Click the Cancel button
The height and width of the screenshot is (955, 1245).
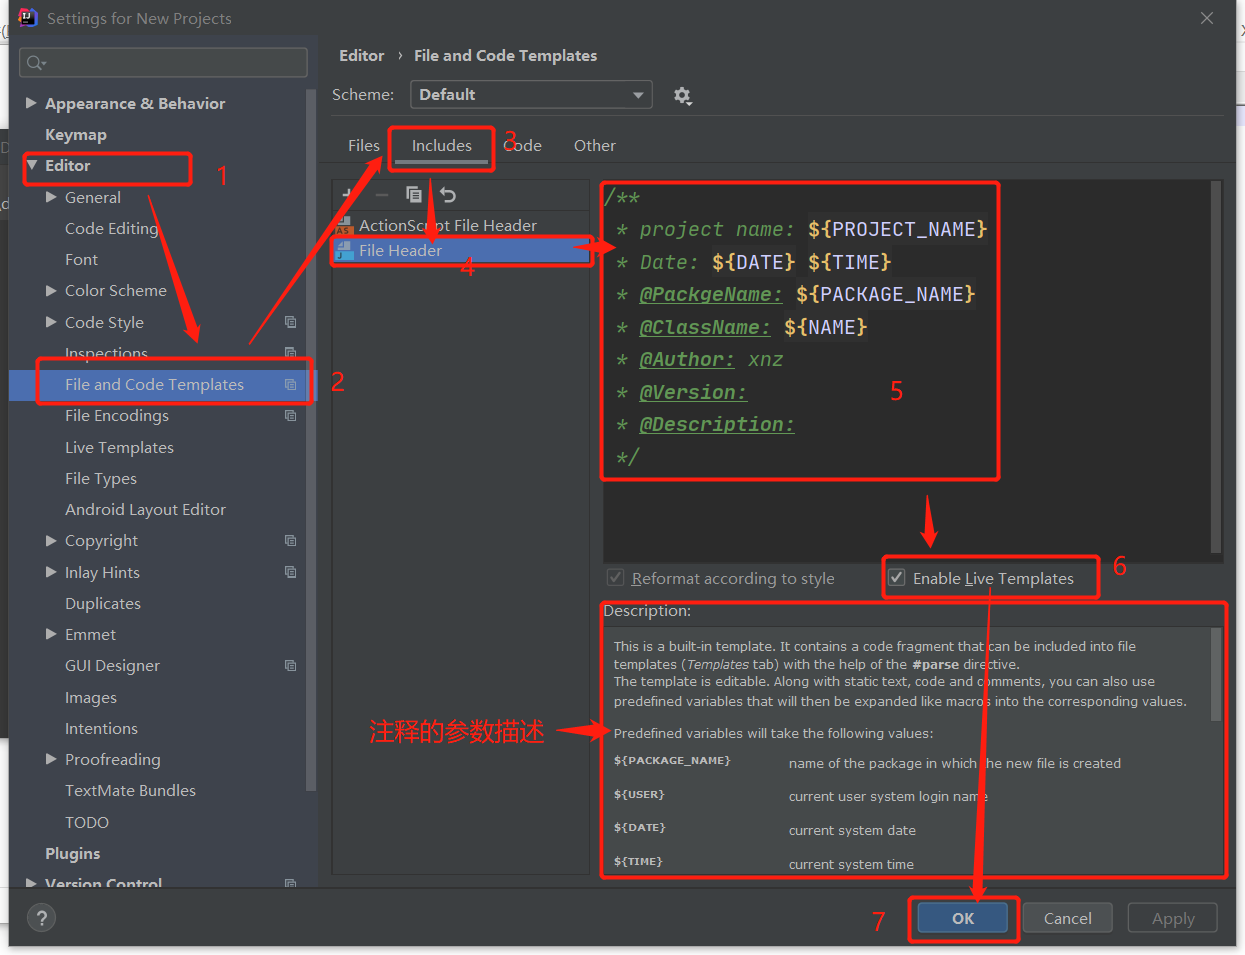click(x=1067, y=918)
